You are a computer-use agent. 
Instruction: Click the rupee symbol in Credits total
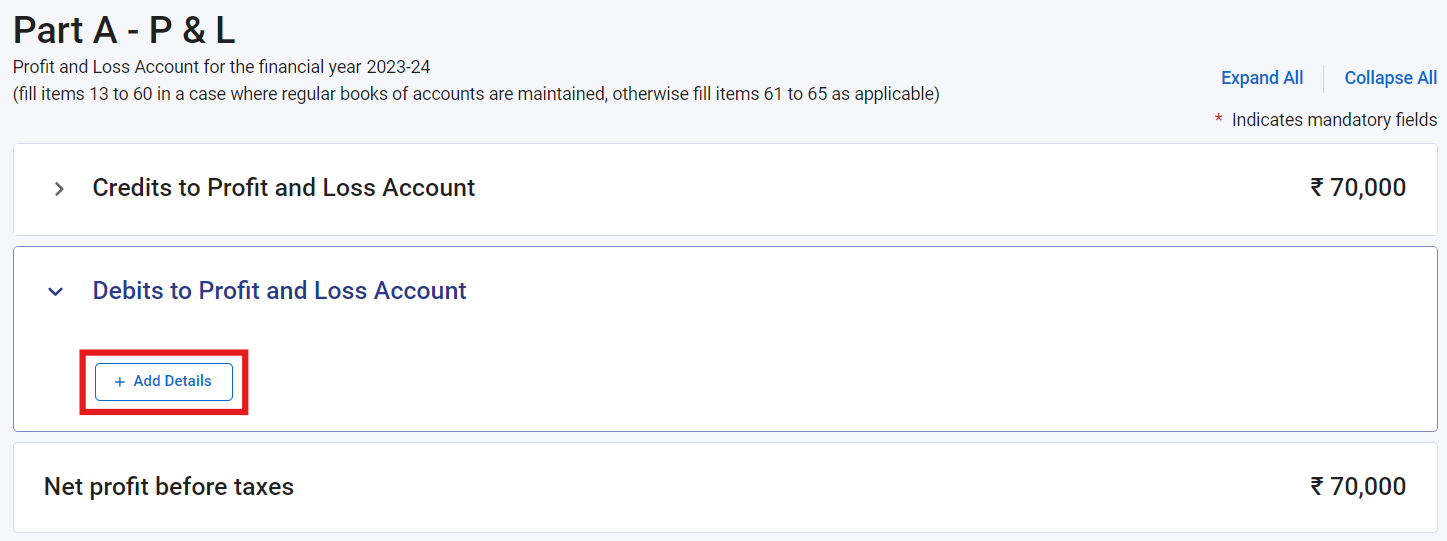[x=1317, y=188]
